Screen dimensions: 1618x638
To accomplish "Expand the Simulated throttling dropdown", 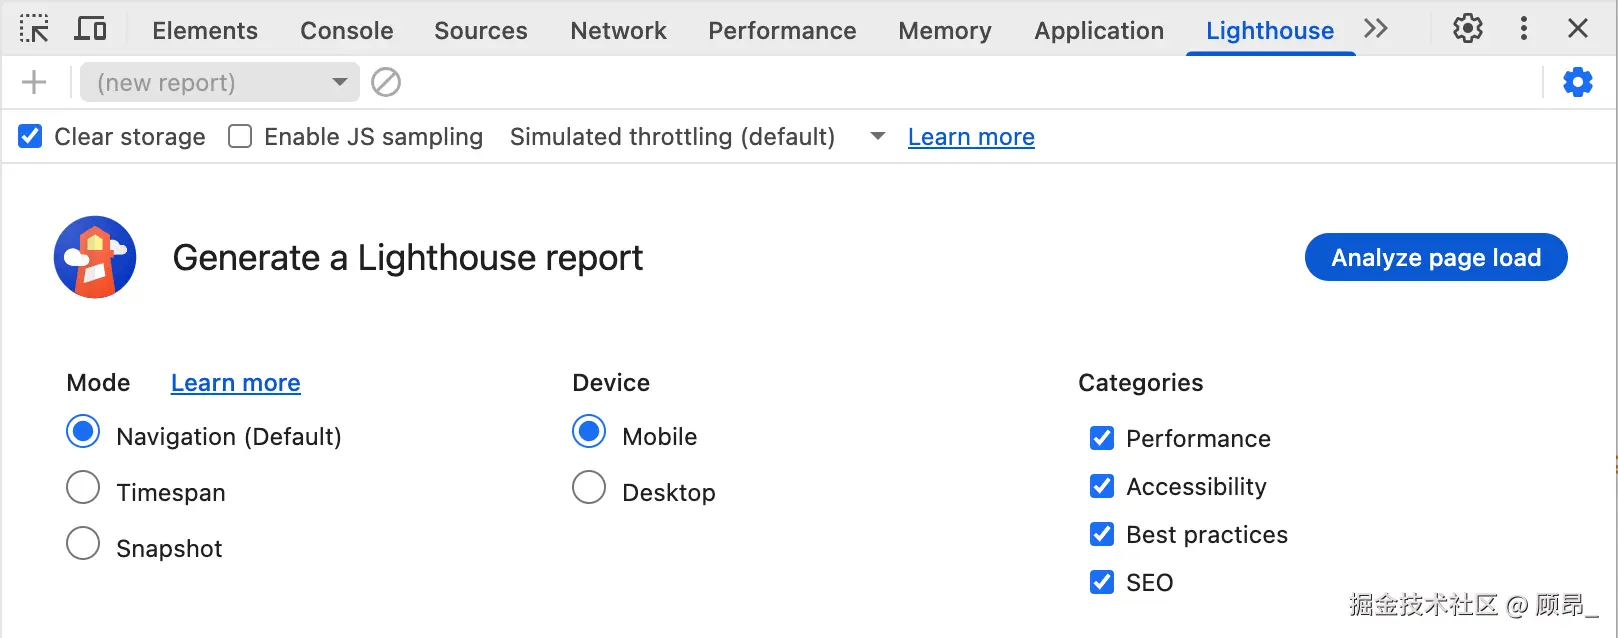I will (697, 137).
